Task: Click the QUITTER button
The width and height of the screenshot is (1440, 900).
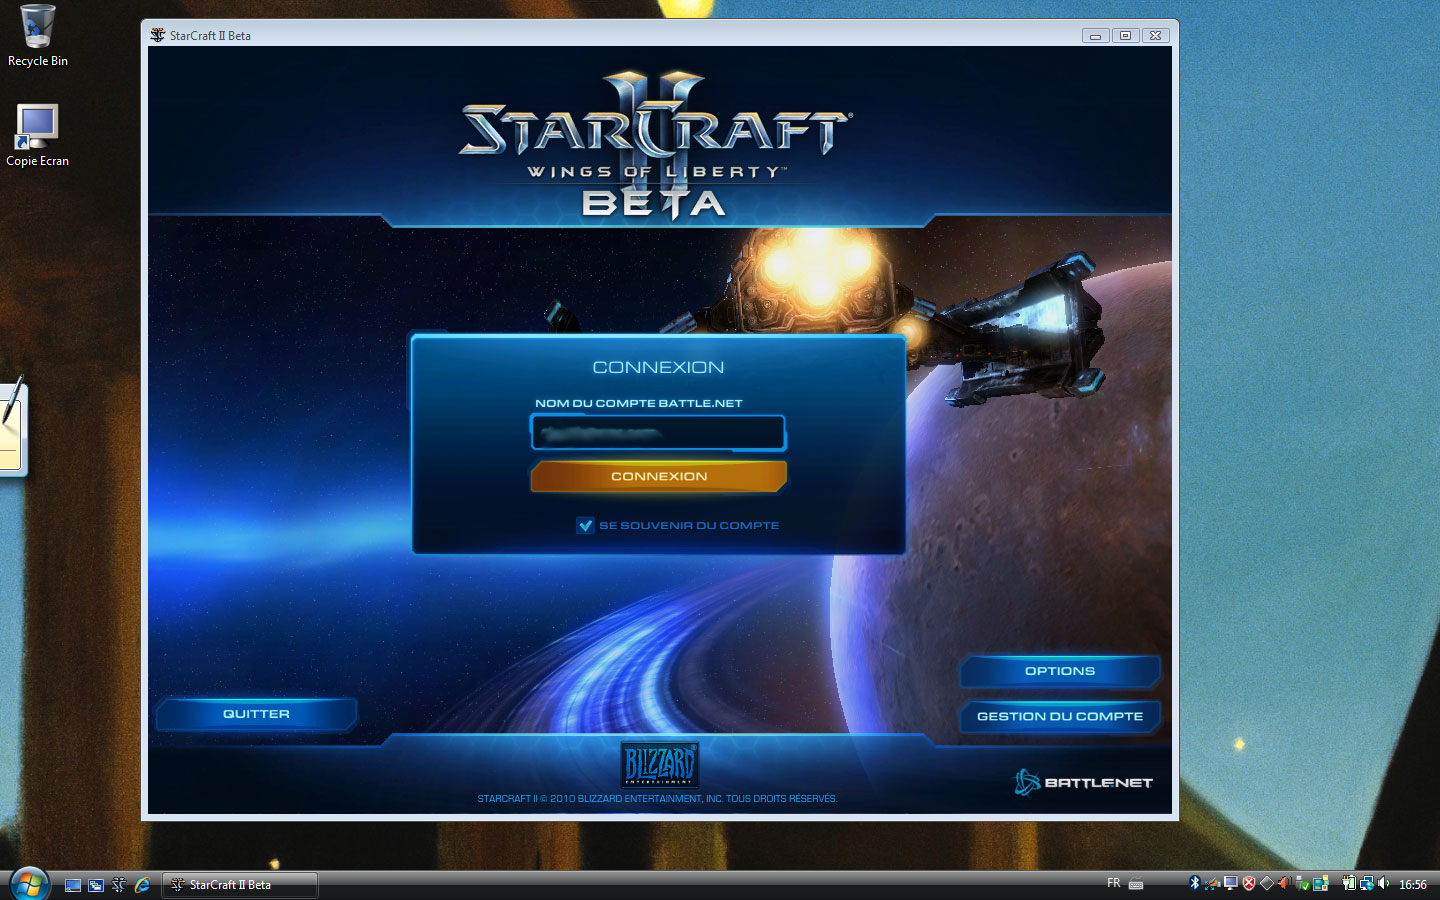Action: [256, 714]
